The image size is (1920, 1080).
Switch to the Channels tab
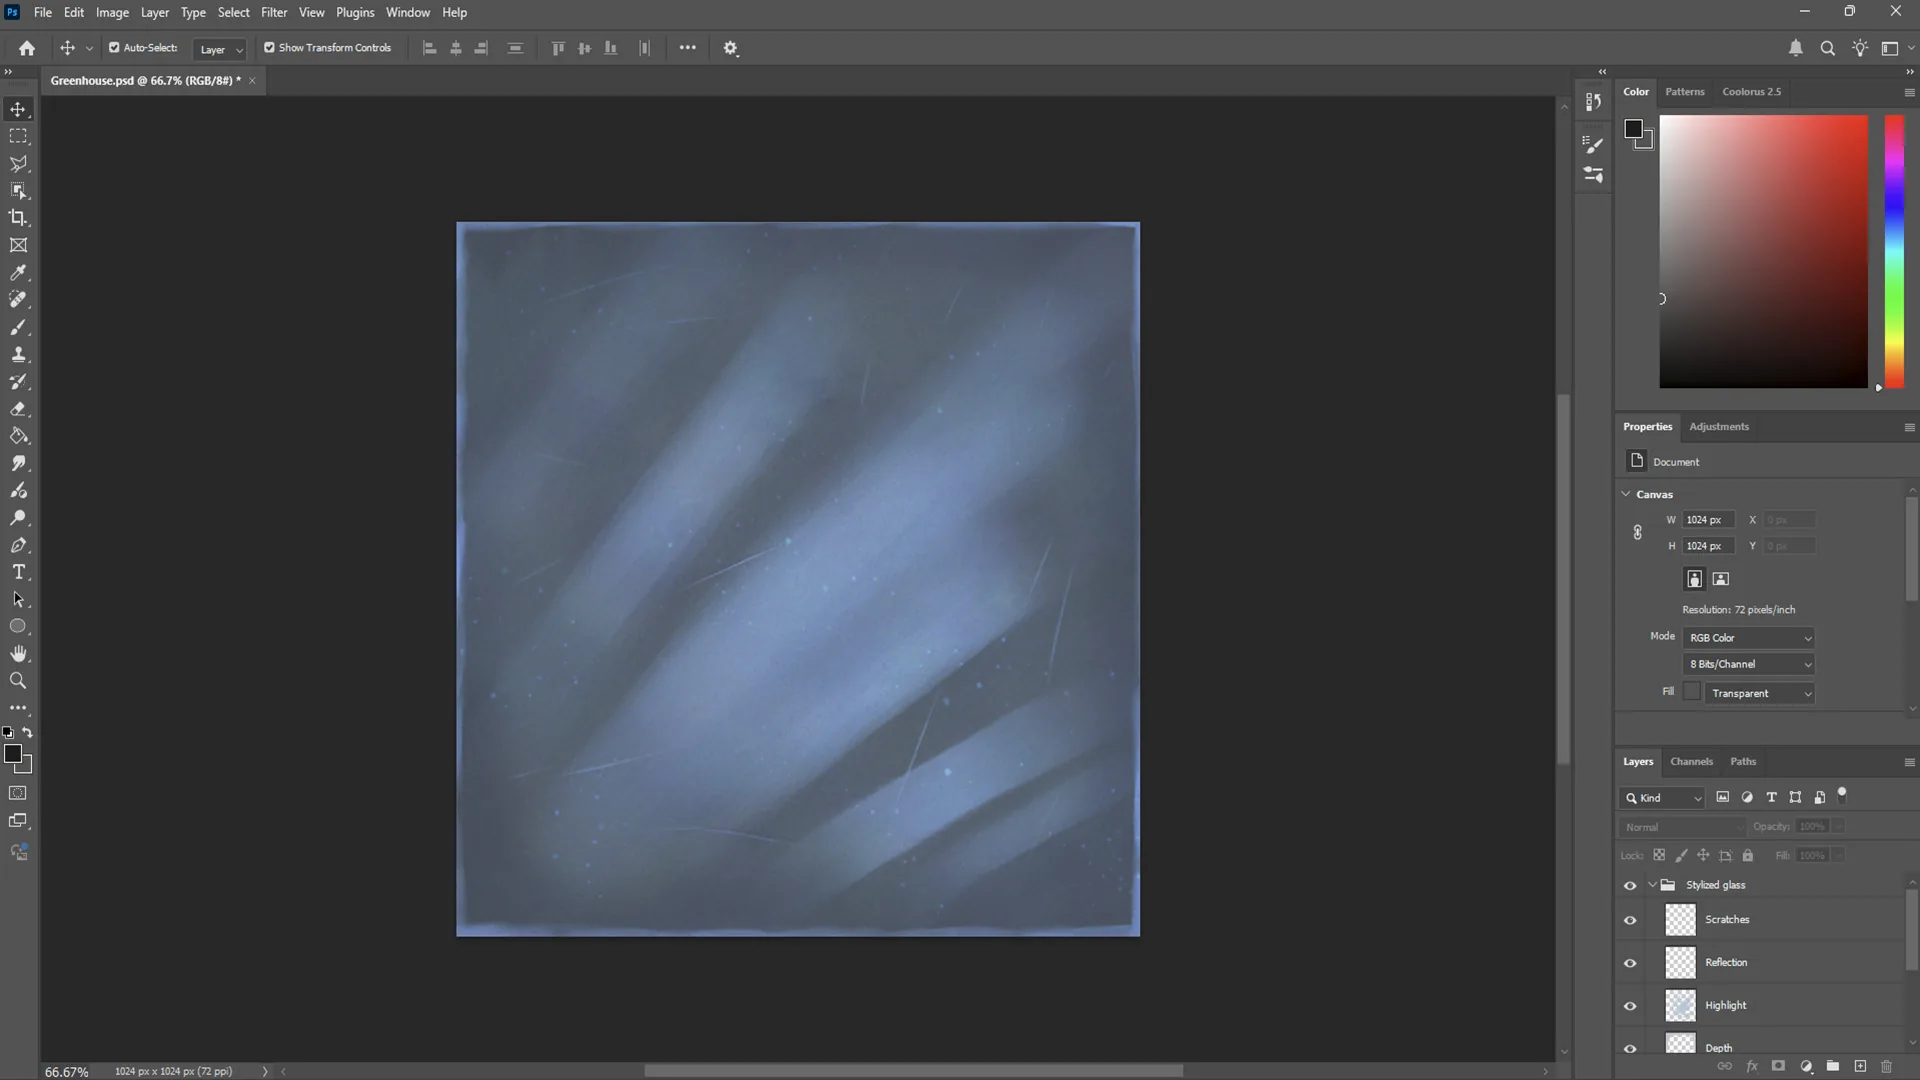(x=1691, y=762)
